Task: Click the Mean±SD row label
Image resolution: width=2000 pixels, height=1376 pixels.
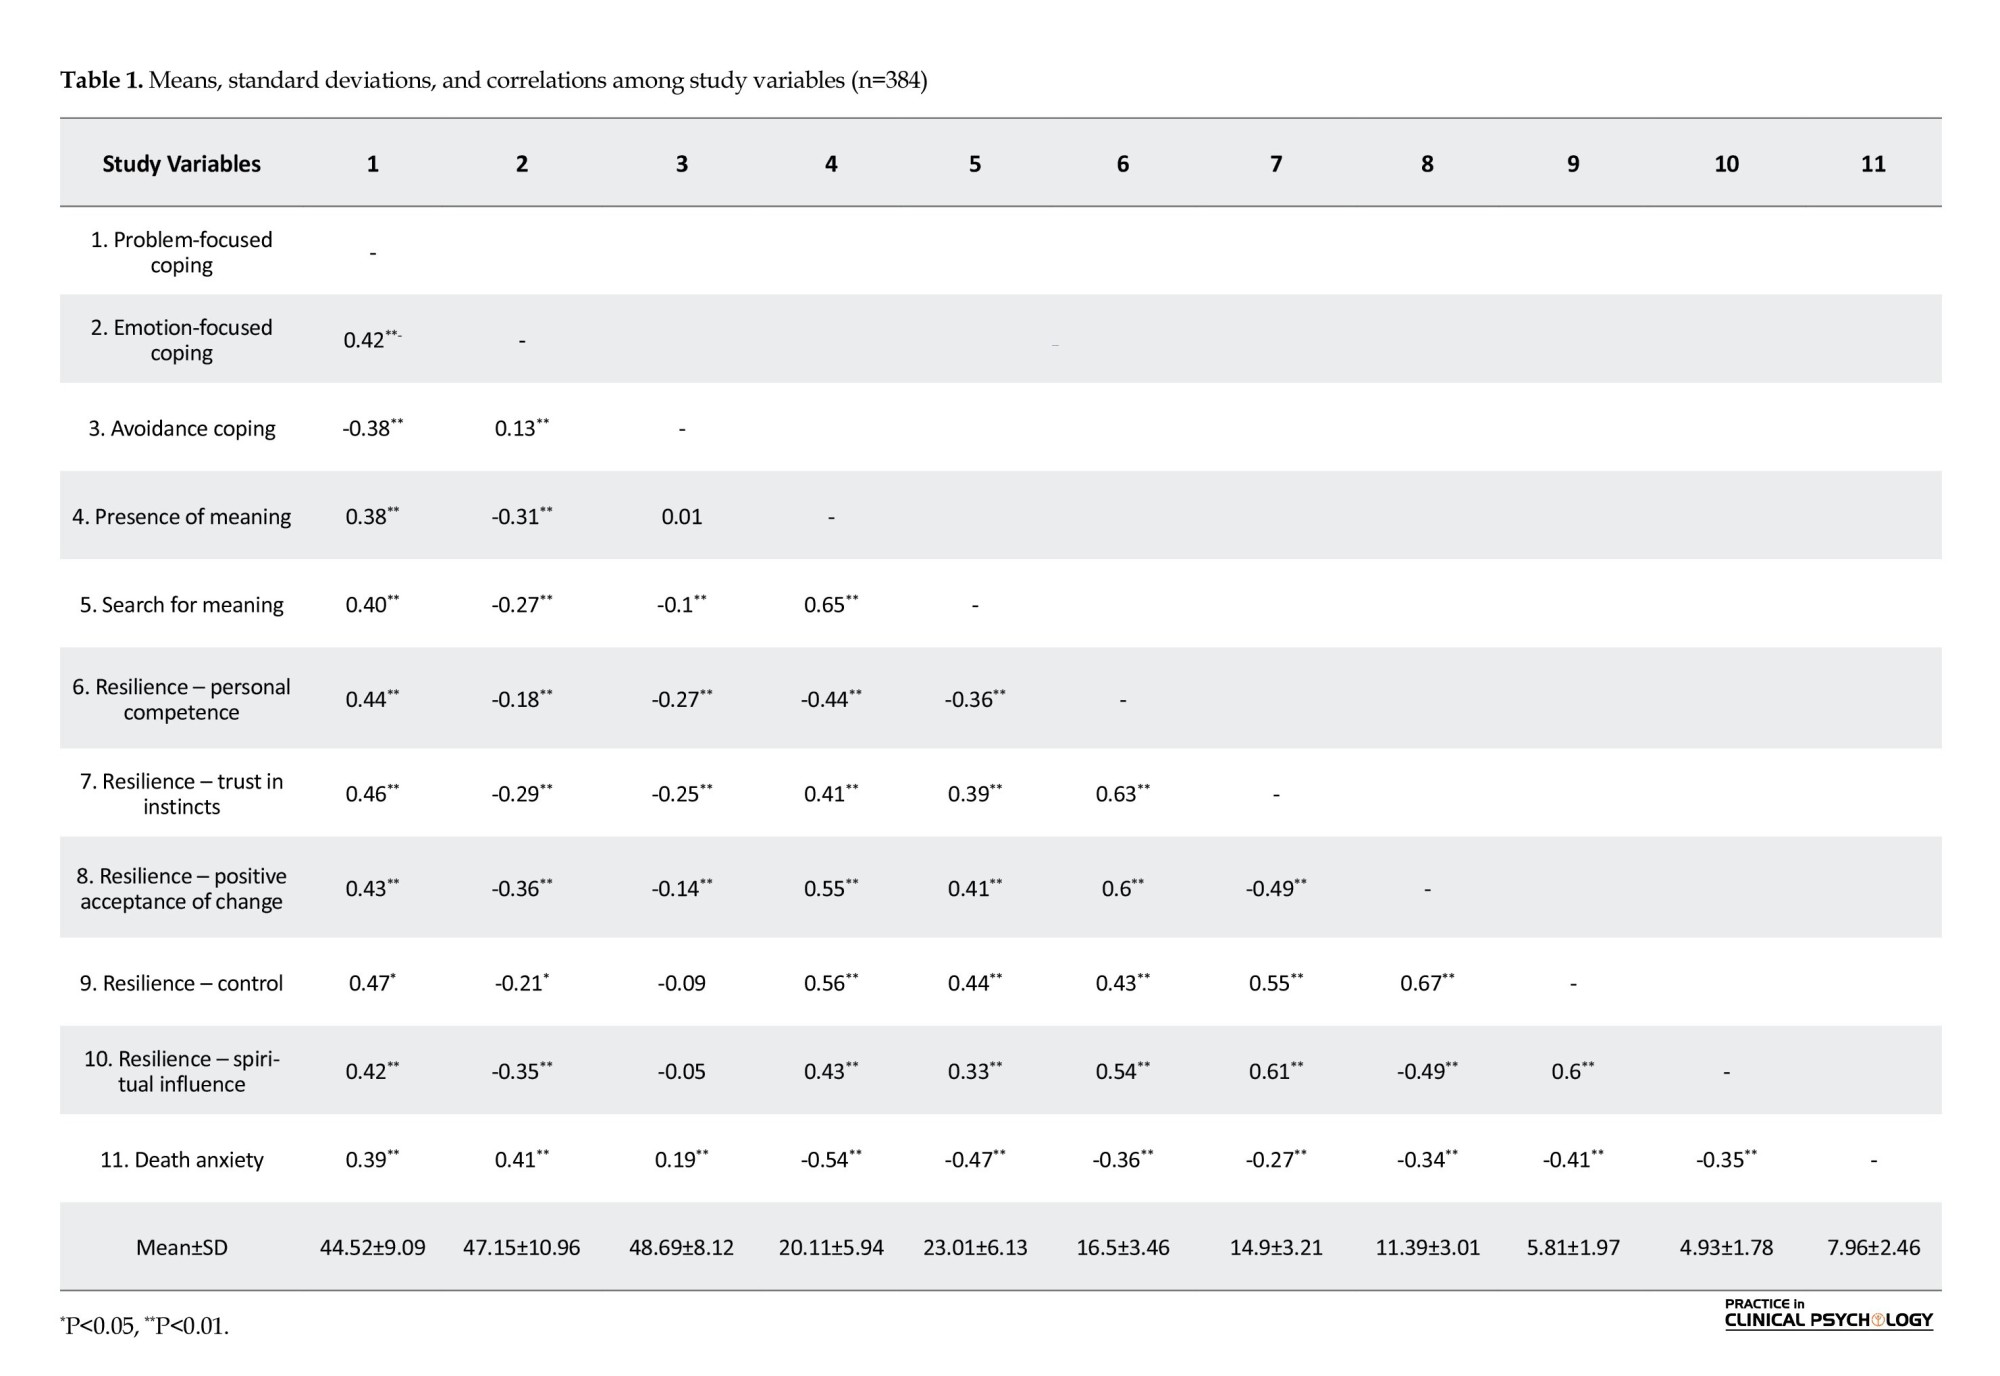Action: (x=181, y=1248)
